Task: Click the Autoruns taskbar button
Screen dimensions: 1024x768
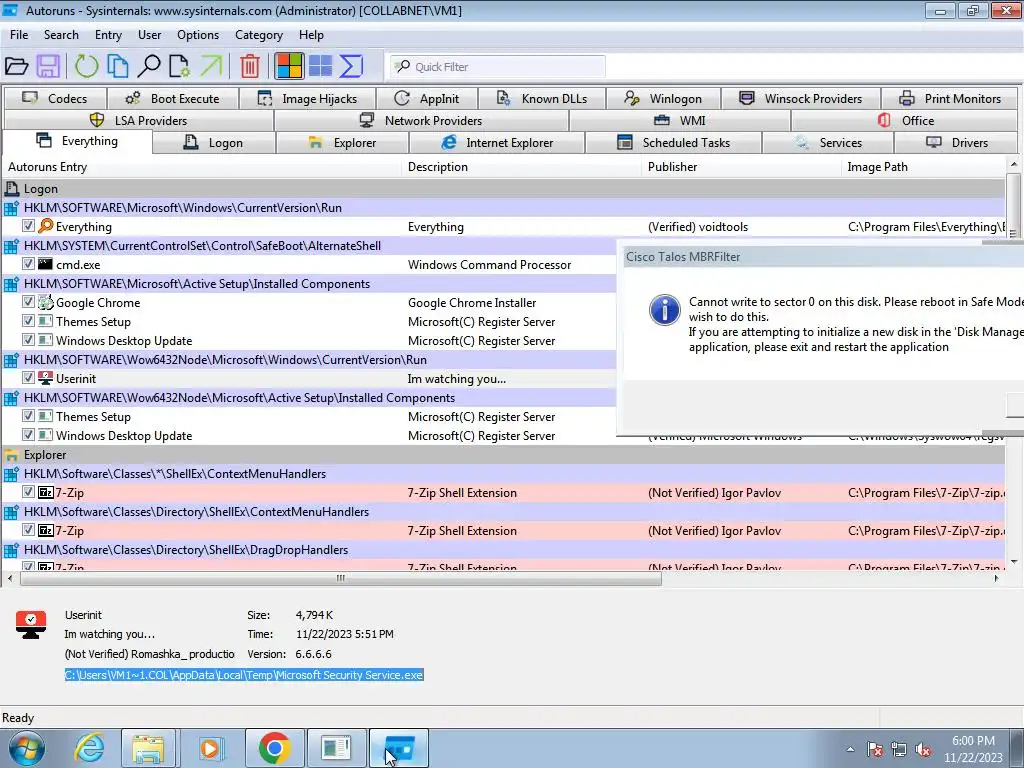Action: (400, 748)
